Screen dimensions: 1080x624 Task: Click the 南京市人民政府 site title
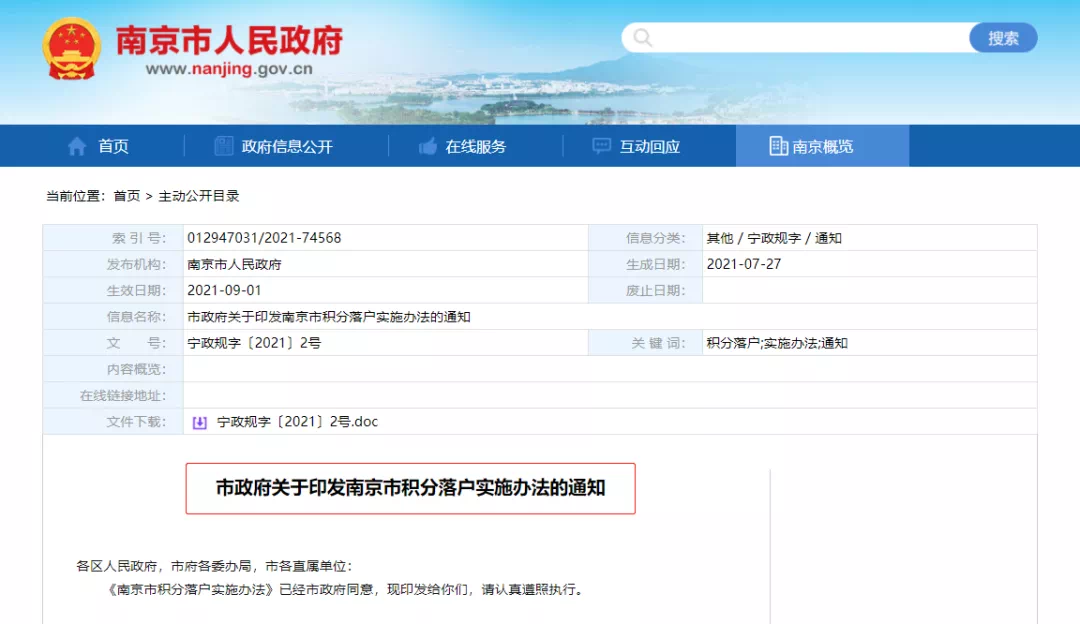click(229, 40)
